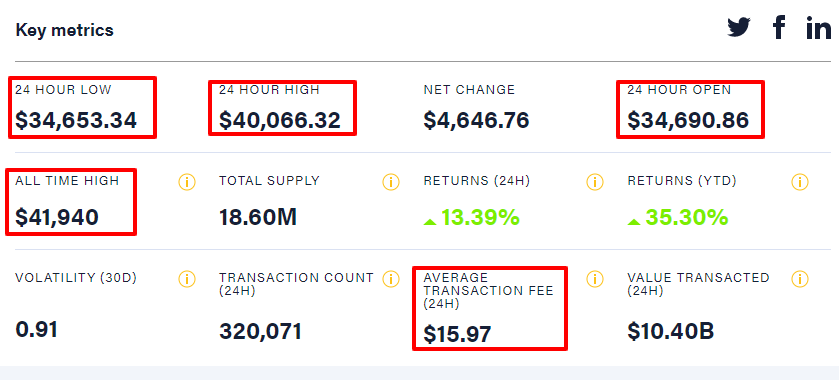Click the 24 Hour Open value $34,690.86
839x380 pixels.
[688, 120]
